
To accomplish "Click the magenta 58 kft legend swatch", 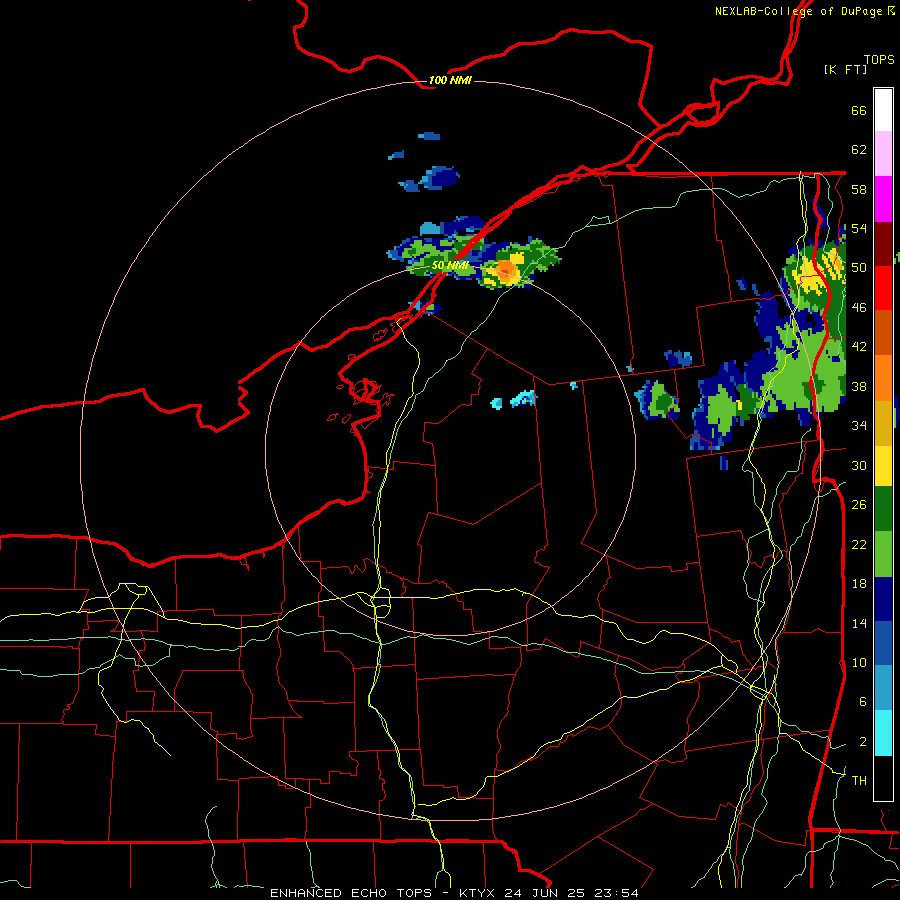I will coord(883,199).
